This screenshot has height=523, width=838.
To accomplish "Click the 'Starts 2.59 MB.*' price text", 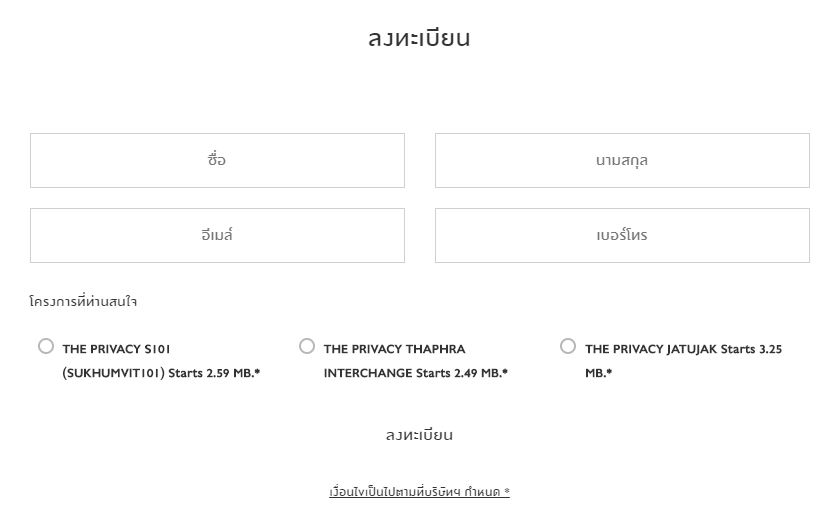I will point(214,373).
